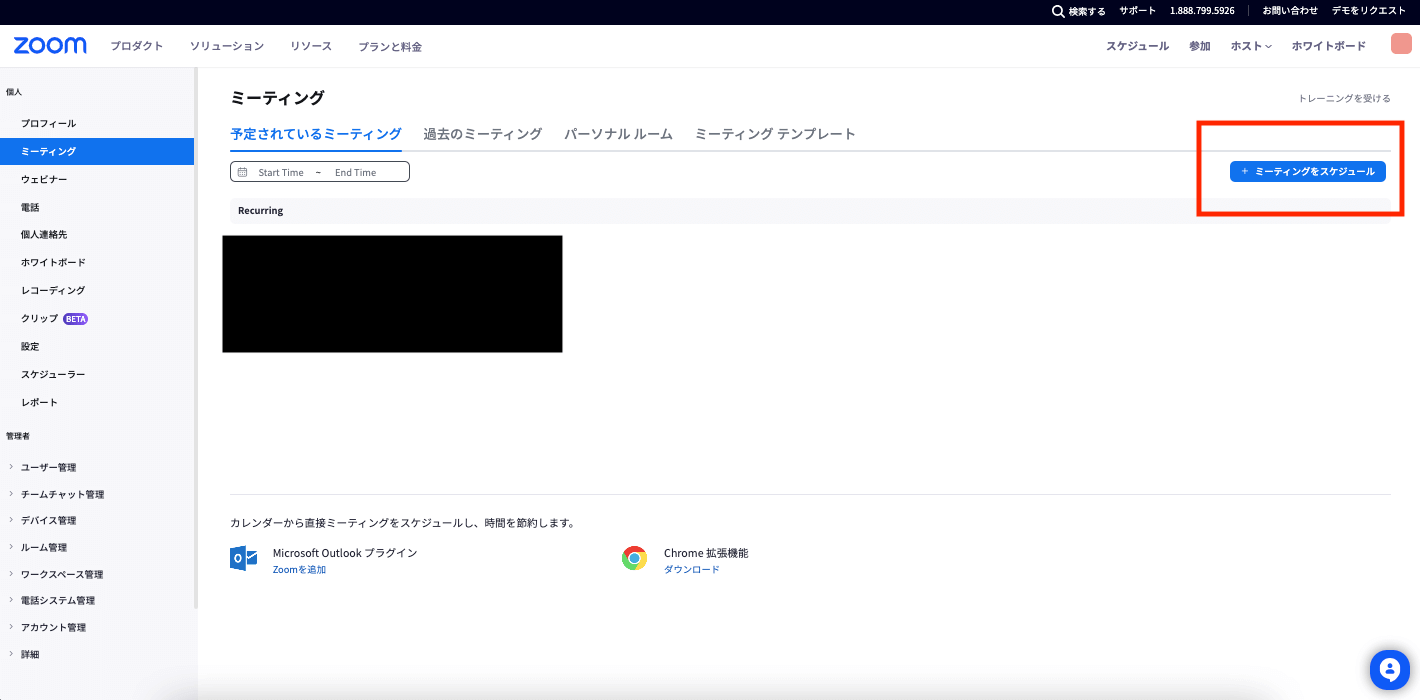Click the sidebar vertical scrollbar
The image size is (1420, 700).
196,340
